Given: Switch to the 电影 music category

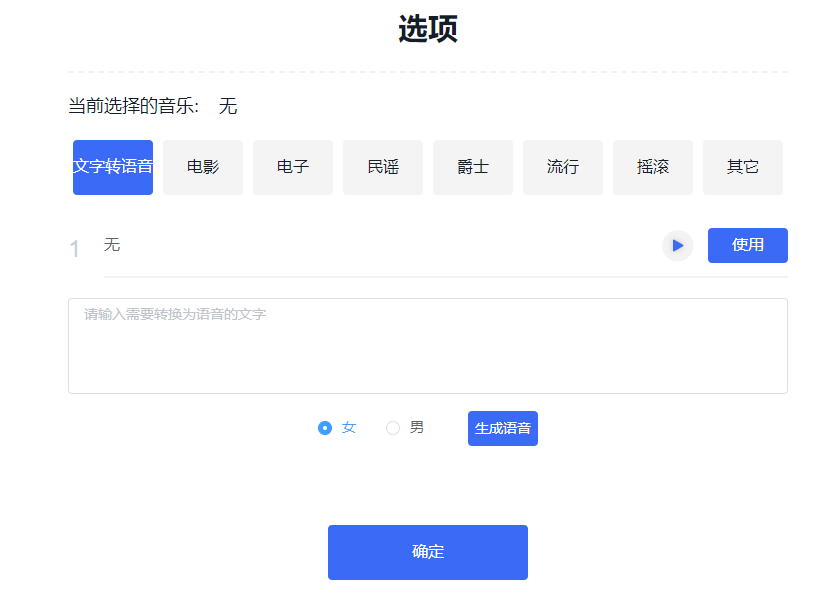Looking at the screenshot, I should [202, 166].
